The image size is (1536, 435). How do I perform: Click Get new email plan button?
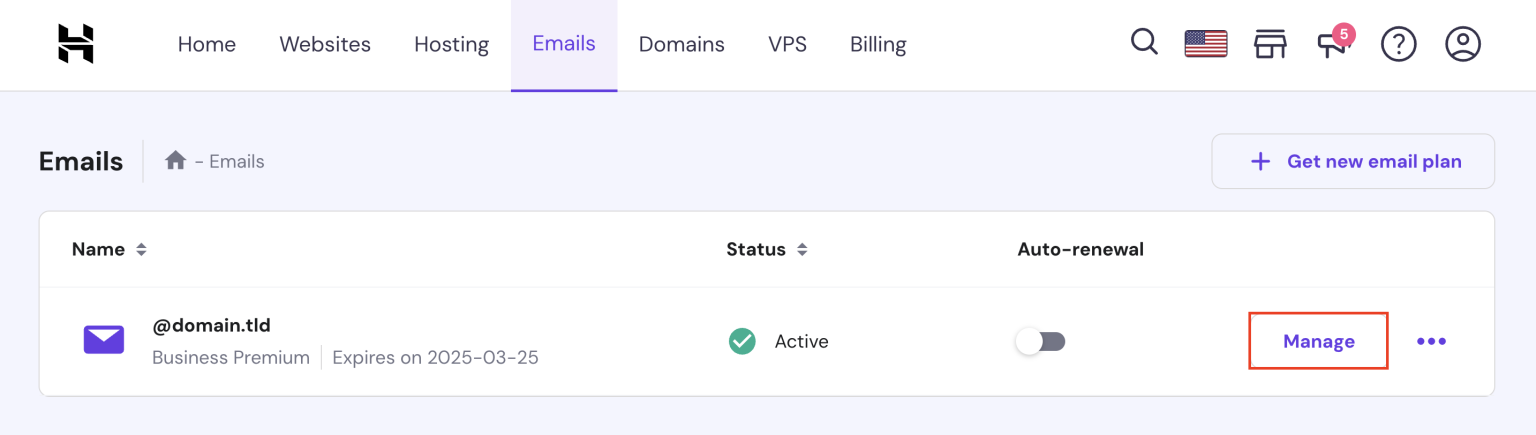coord(1353,161)
